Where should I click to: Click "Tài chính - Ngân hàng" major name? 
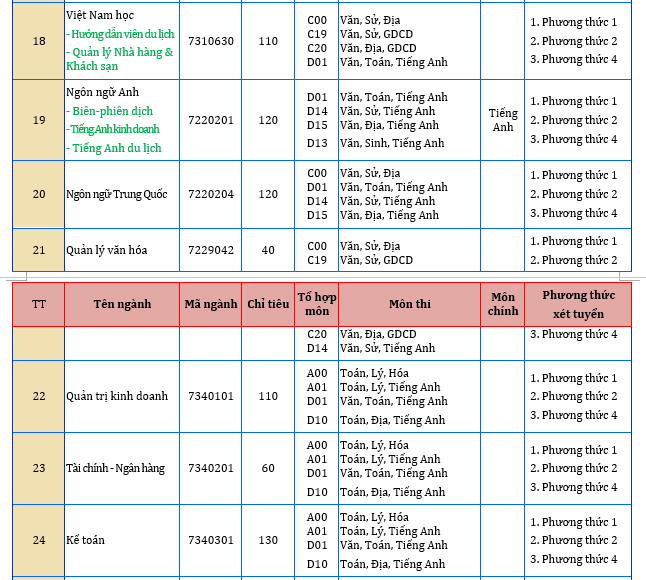[x=115, y=468]
